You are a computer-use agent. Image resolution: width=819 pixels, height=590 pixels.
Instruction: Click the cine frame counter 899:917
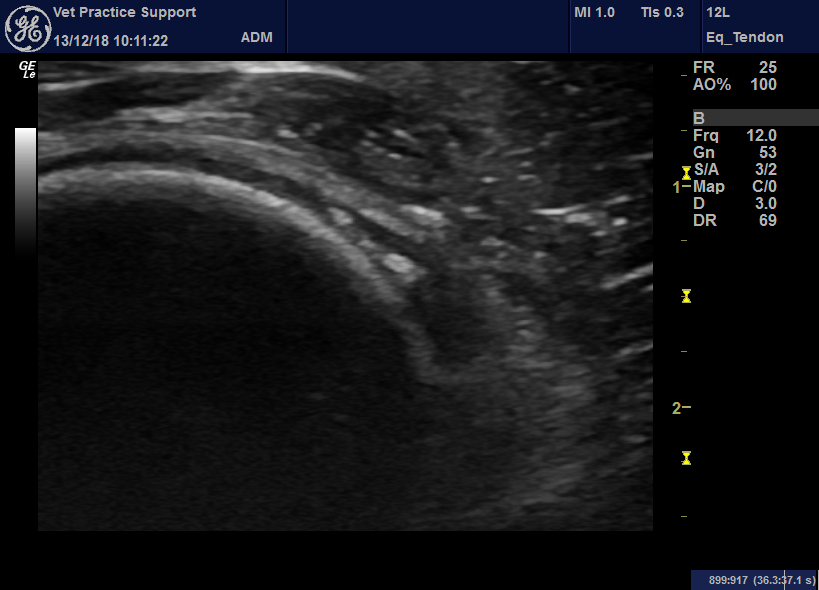[728, 580]
